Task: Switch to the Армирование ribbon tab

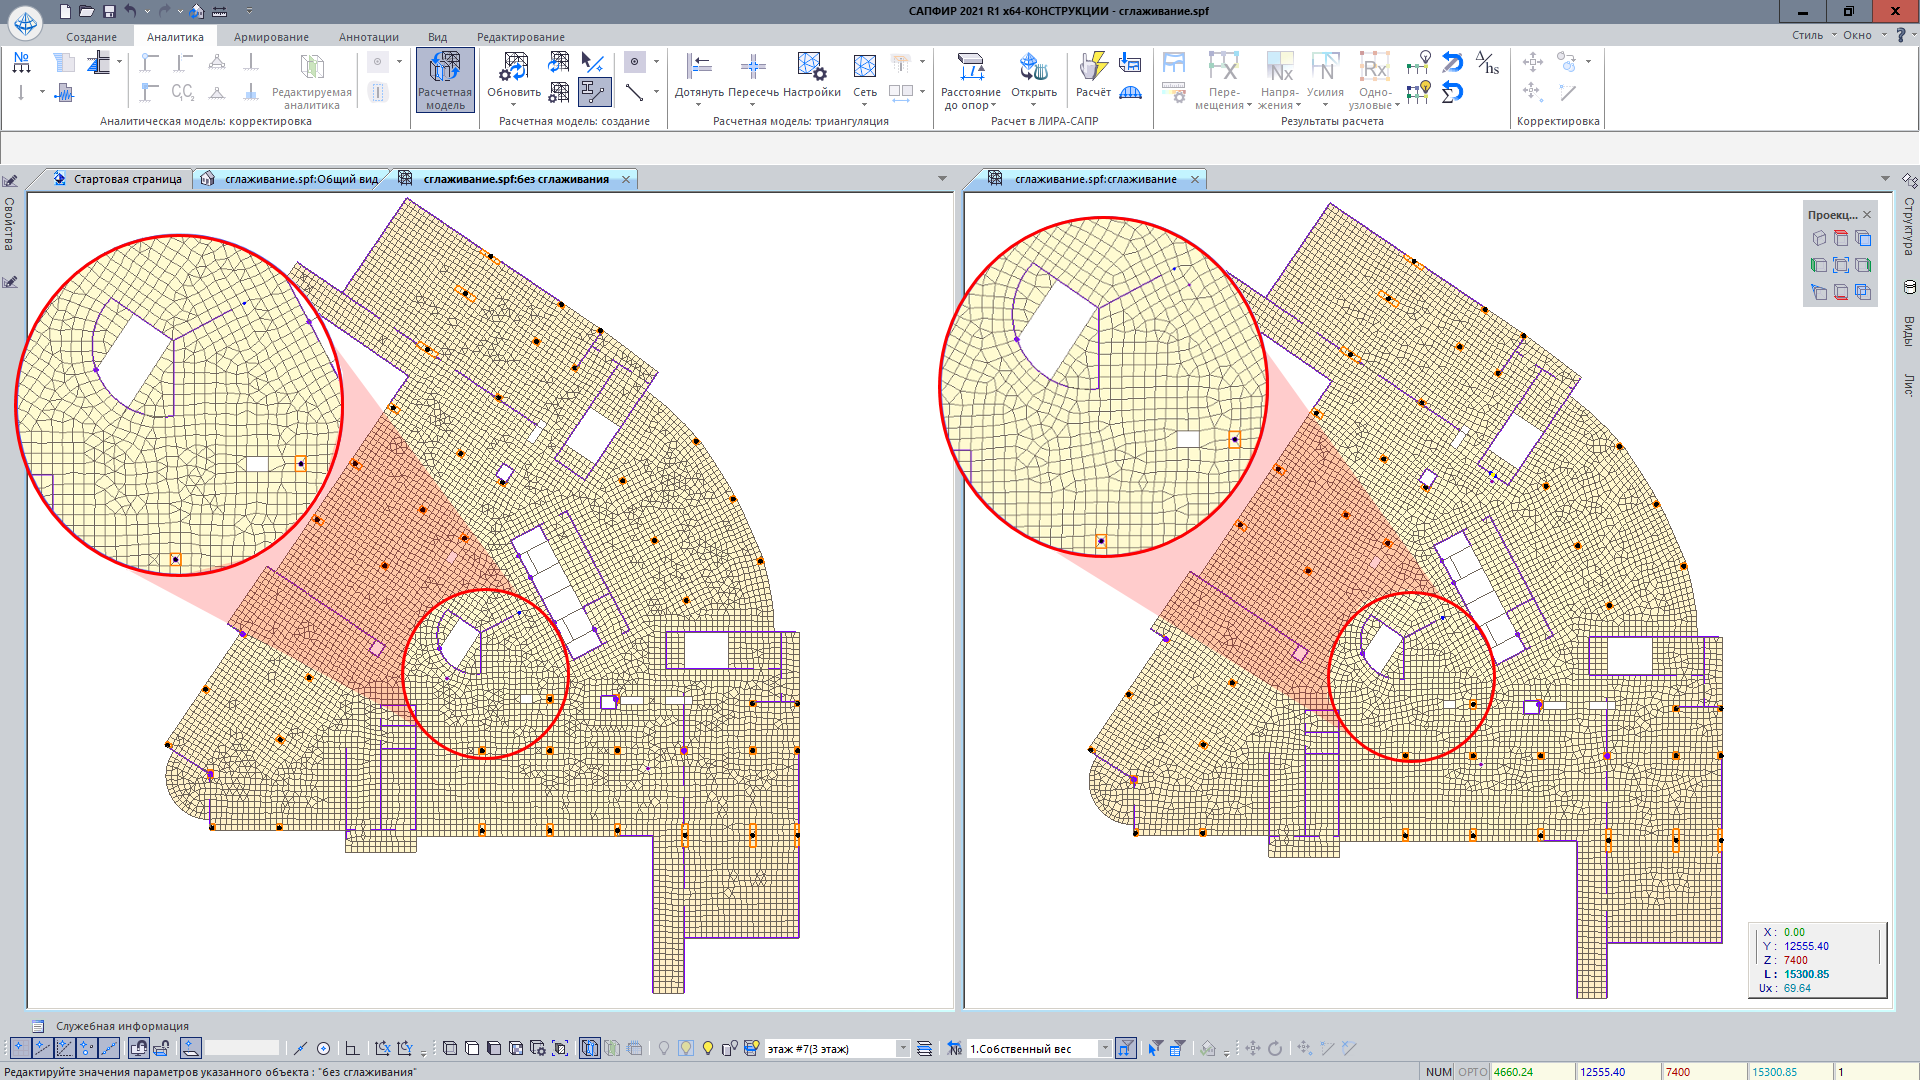Action: click(x=271, y=37)
